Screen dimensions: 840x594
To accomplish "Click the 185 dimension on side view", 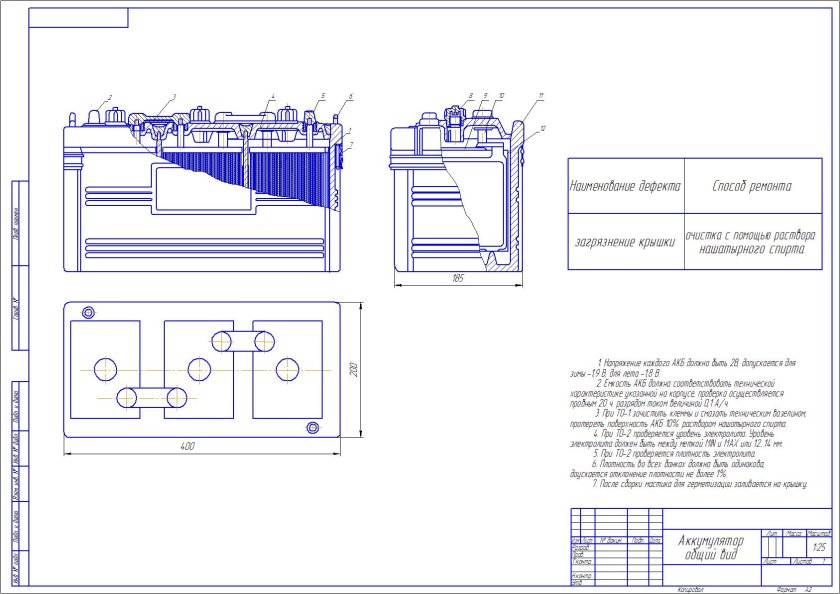I will click(x=459, y=277).
